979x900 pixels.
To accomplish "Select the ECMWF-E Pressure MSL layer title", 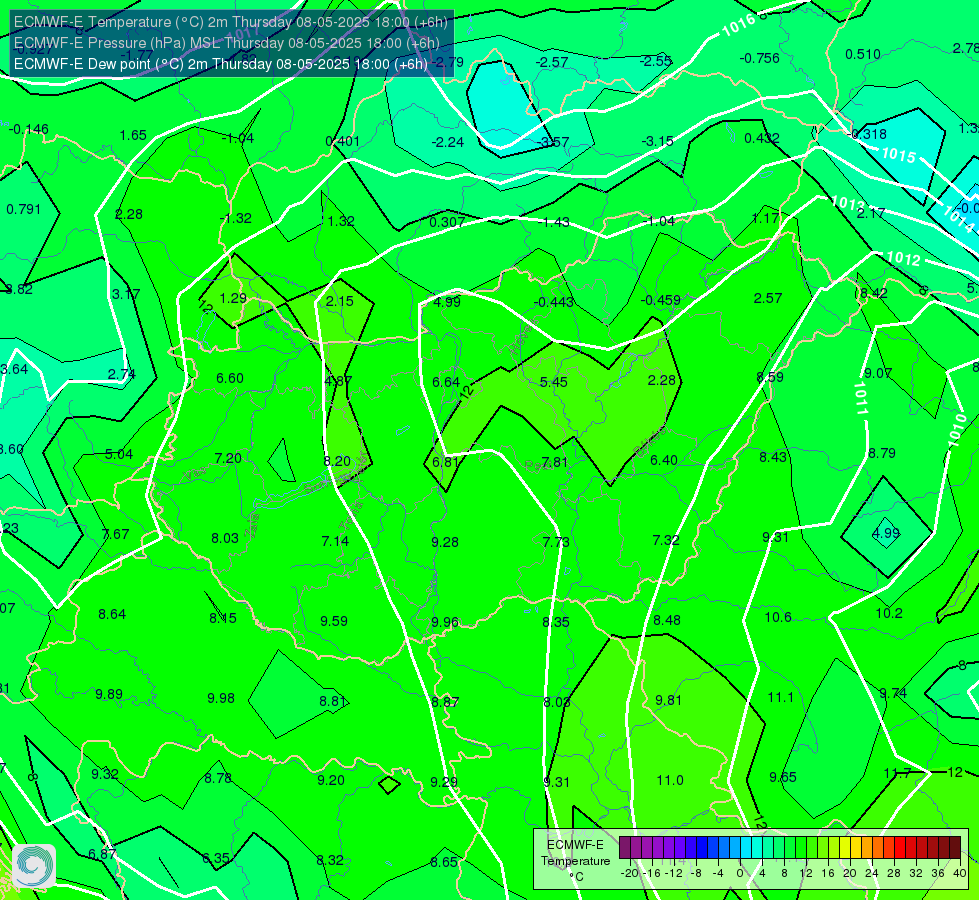I will click(227, 43).
